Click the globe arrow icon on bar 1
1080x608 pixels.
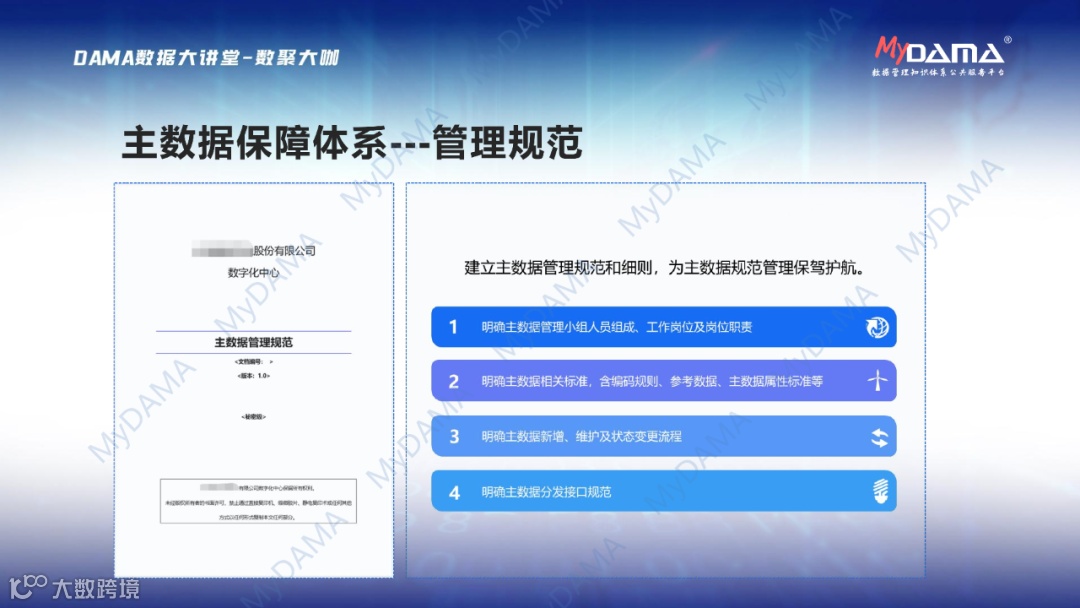pyautogui.click(x=875, y=327)
